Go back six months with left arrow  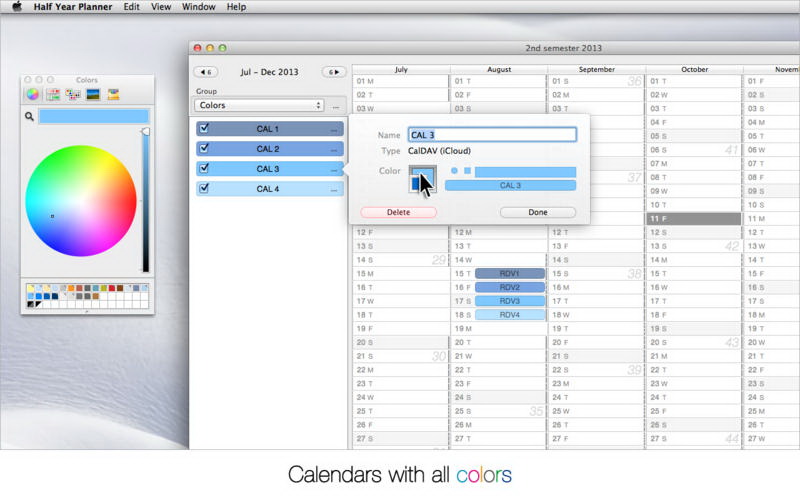pos(206,72)
